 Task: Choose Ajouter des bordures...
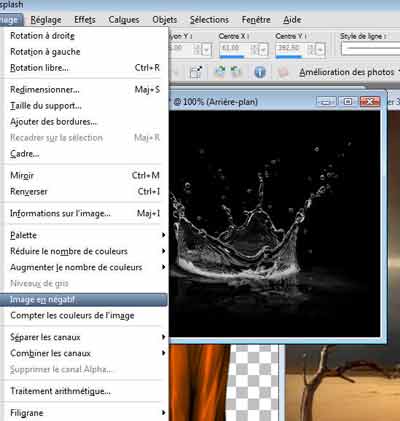(84, 122)
